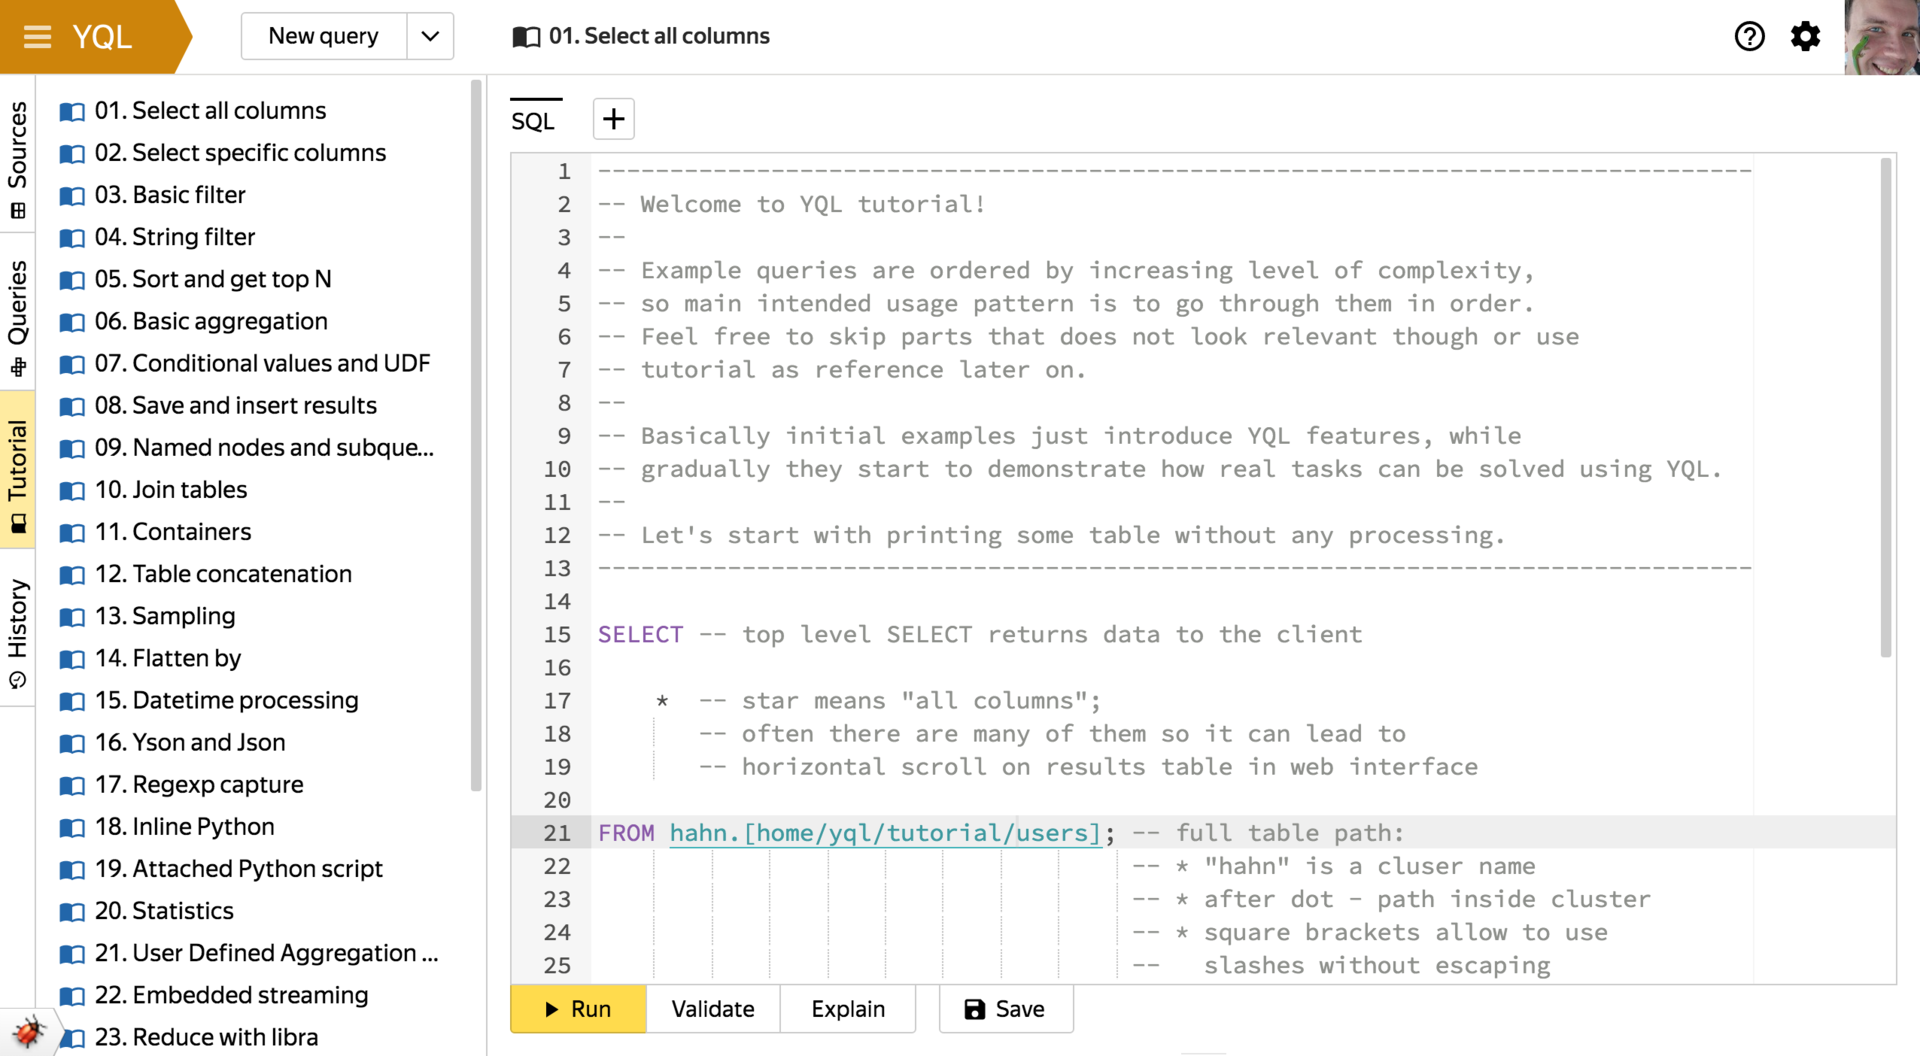The width and height of the screenshot is (1920, 1056).
Task: Save the query
Action: point(1006,1009)
